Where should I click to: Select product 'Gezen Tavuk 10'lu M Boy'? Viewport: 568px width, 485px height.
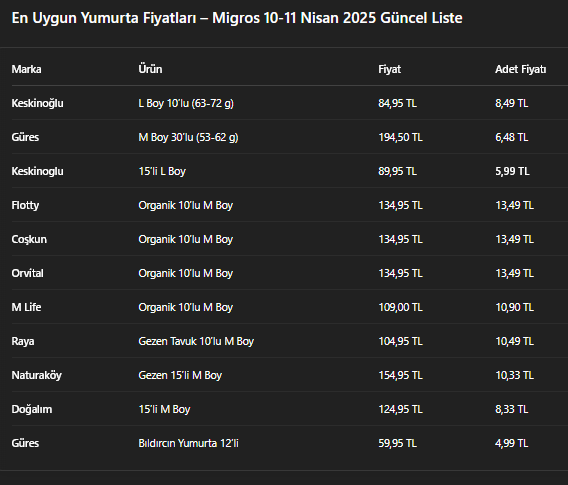[x=196, y=342]
